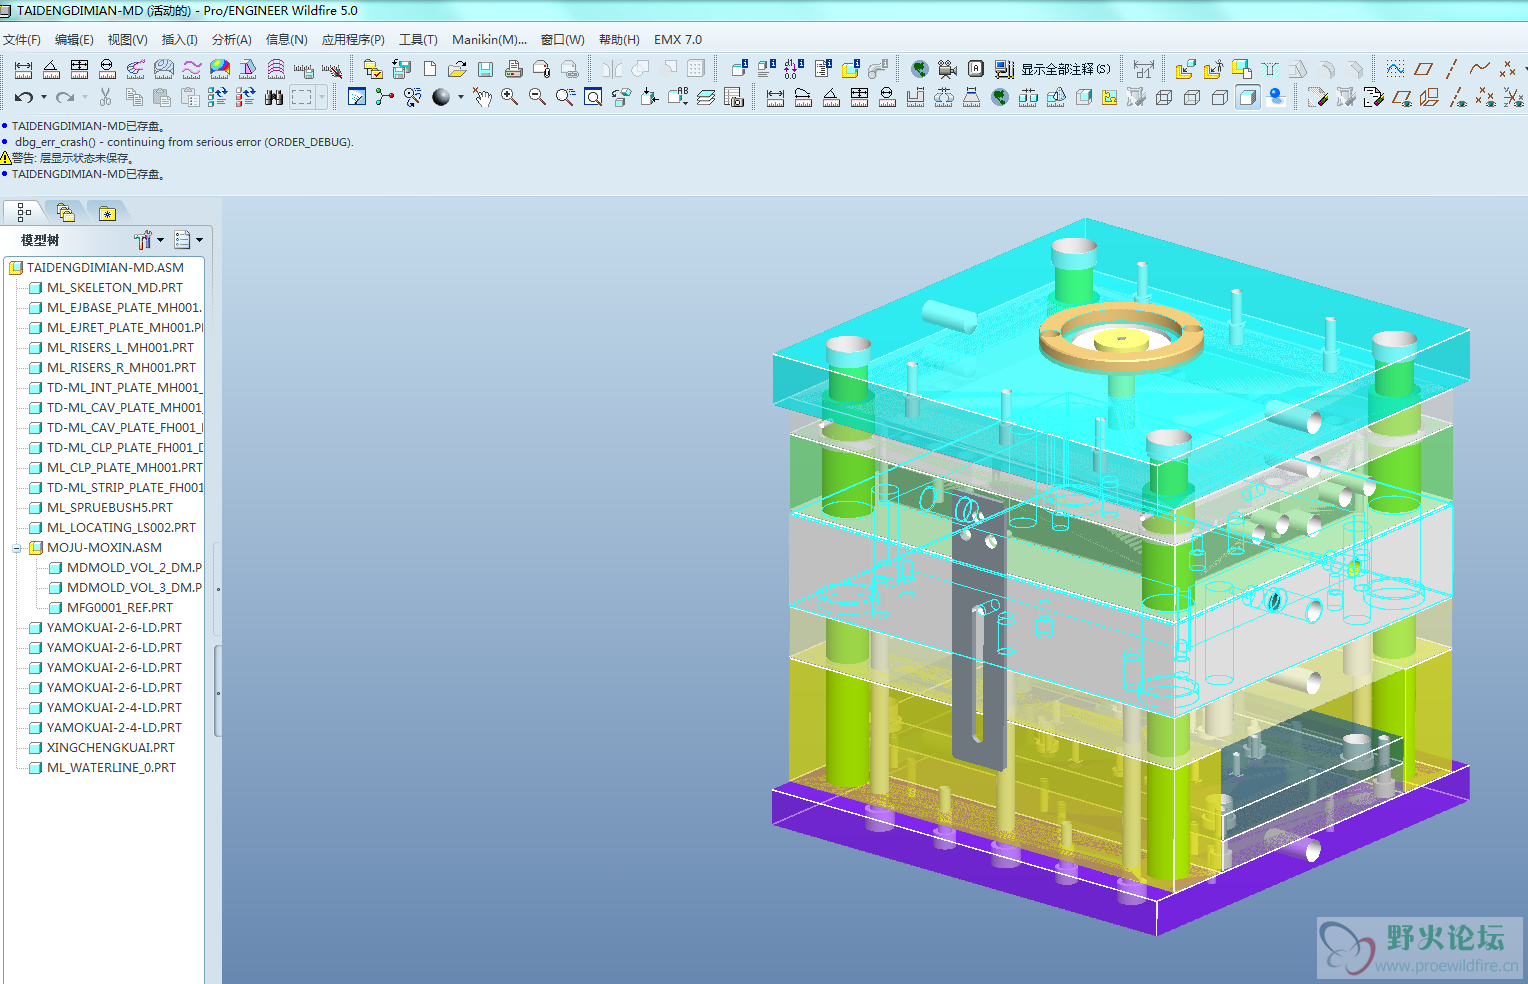The height and width of the screenshot is (984, 1528).
Task: Click the Open file folder icon
Action: click(457, 69)
